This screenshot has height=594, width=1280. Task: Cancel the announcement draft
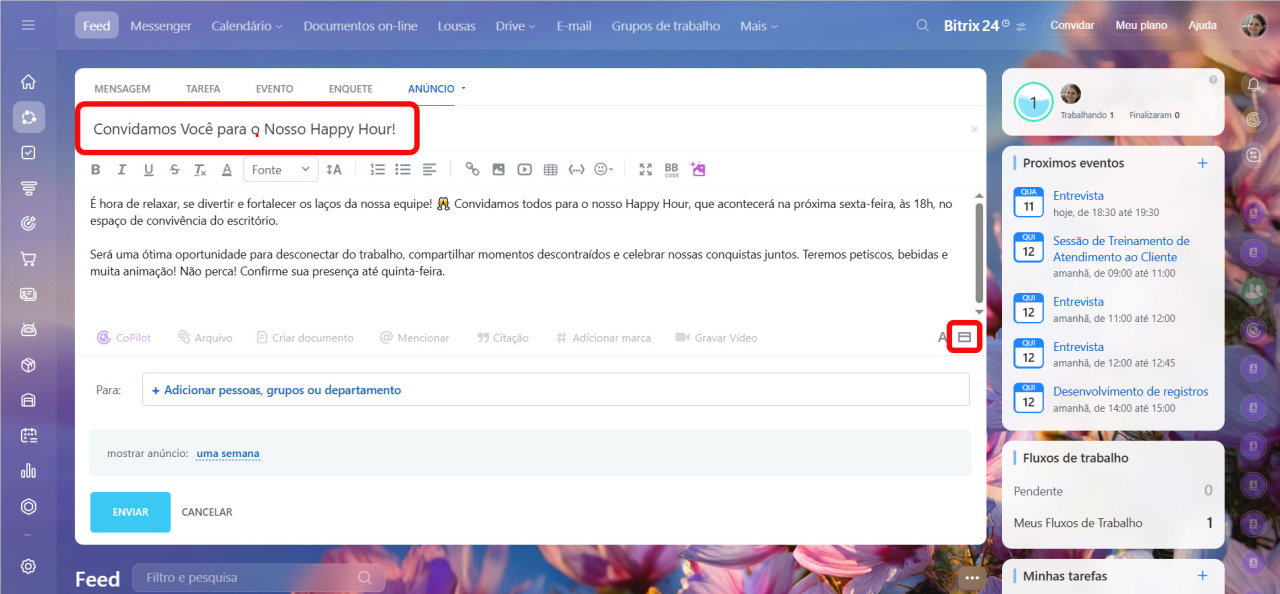tap(207, 512)
